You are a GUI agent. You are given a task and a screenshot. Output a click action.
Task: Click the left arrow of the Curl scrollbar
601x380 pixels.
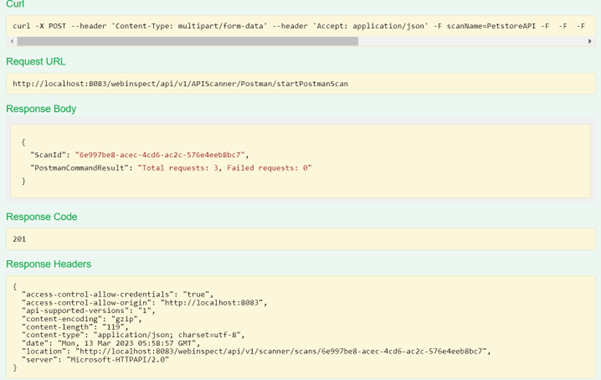click(x=12, y=41)
